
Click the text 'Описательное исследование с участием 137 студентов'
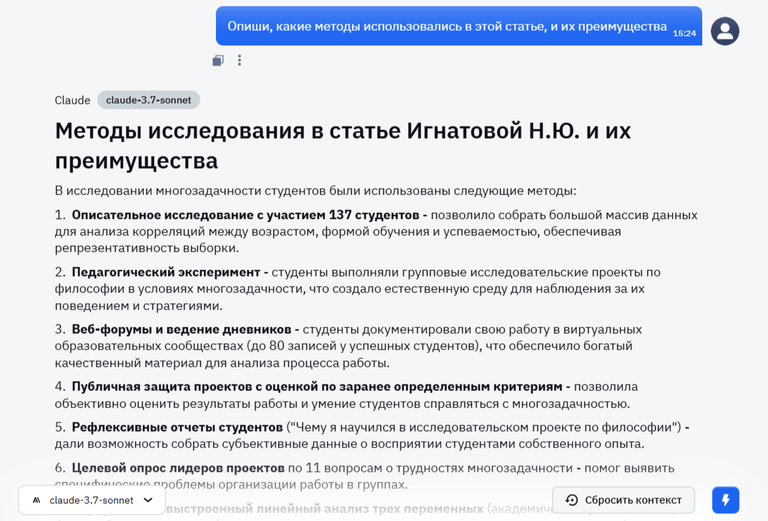click(x=245, y=215)
